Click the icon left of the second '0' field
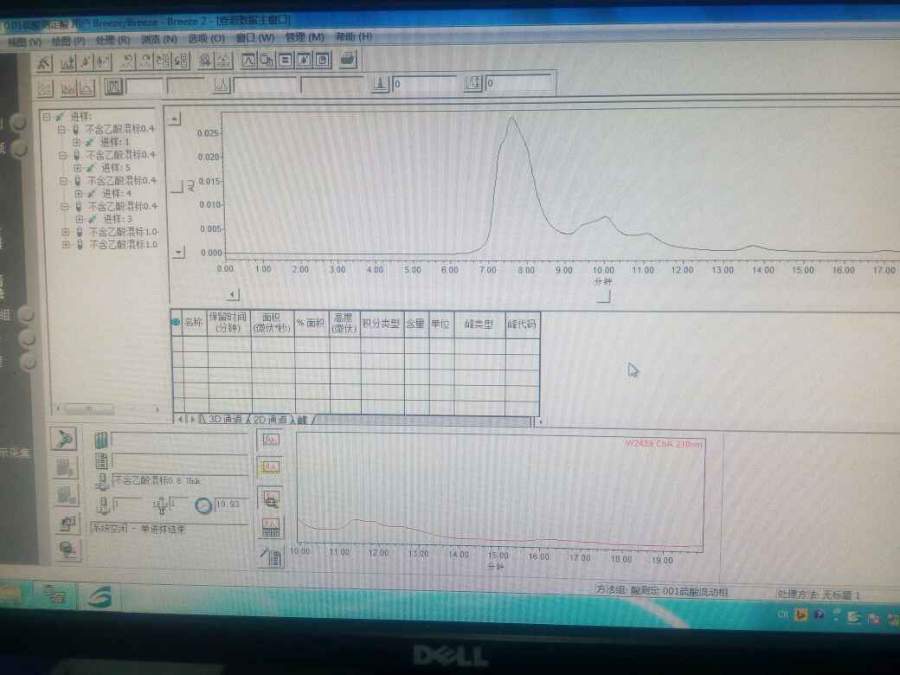The image size is (900, 675). point(473,83)
